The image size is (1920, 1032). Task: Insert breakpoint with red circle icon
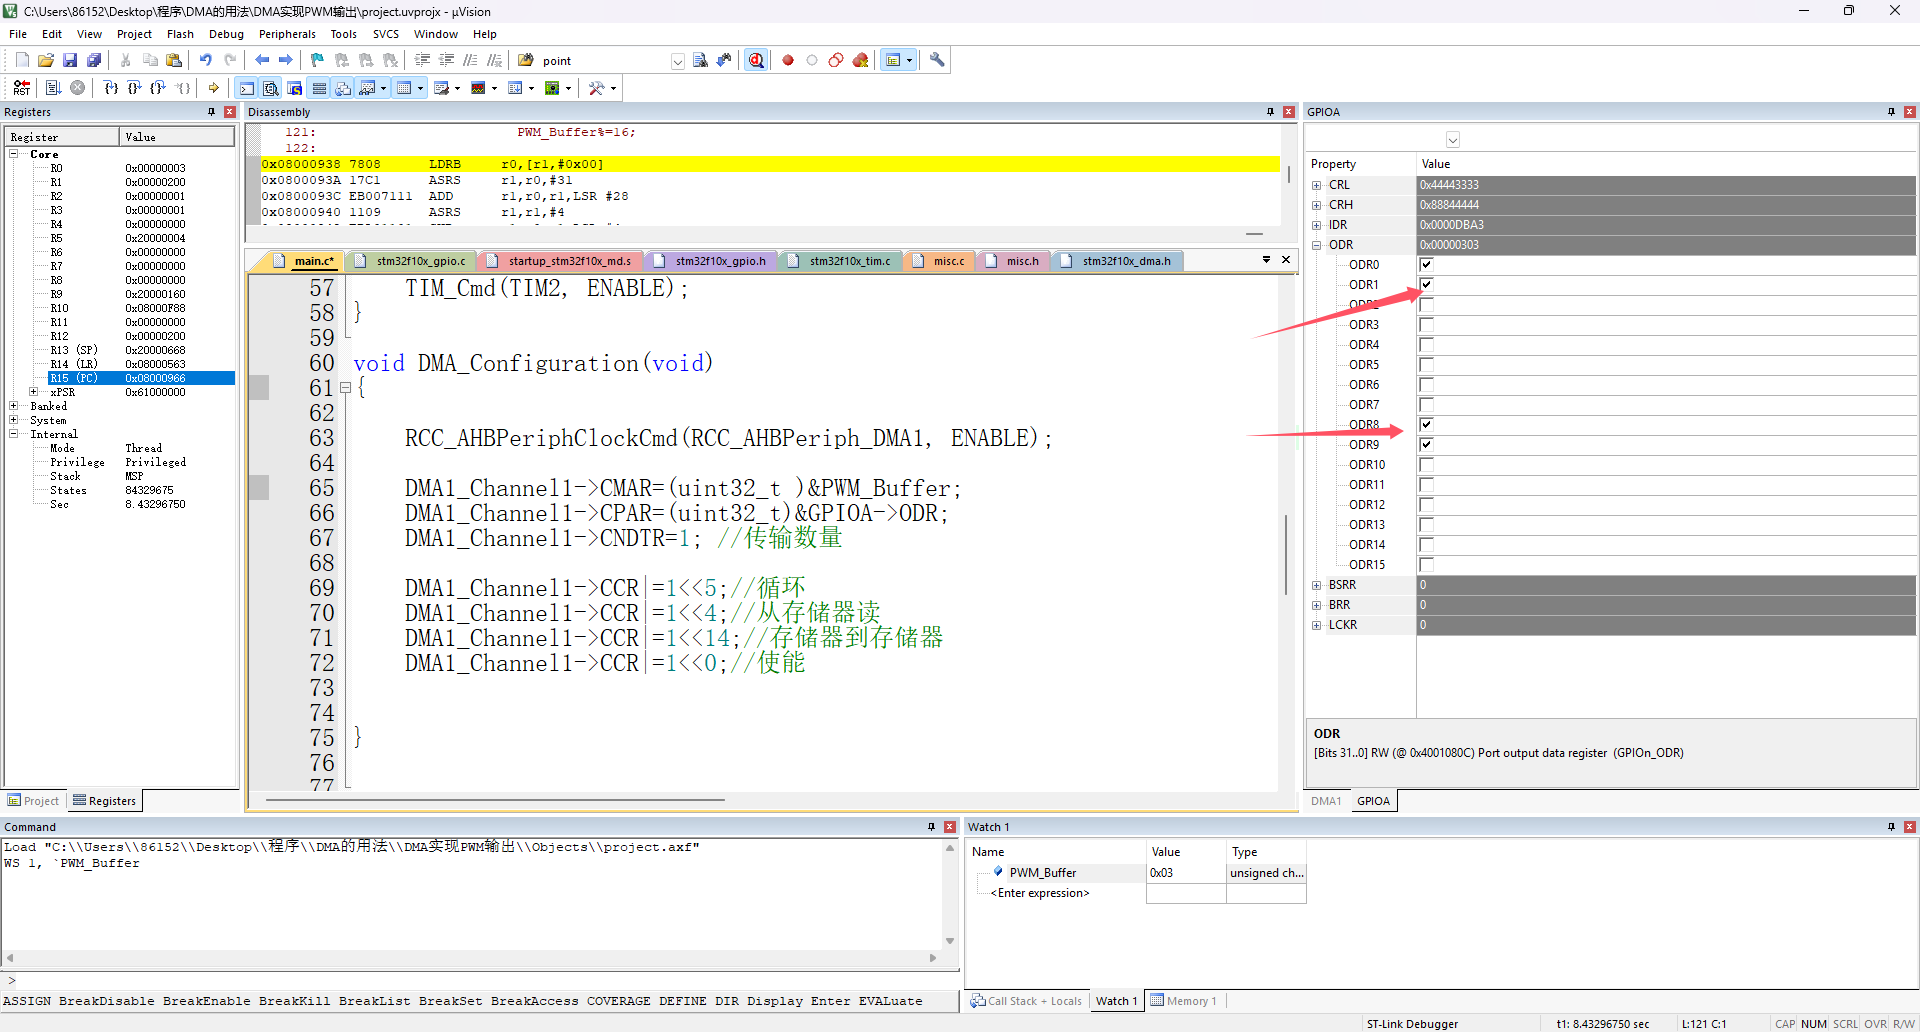(788, 60)
